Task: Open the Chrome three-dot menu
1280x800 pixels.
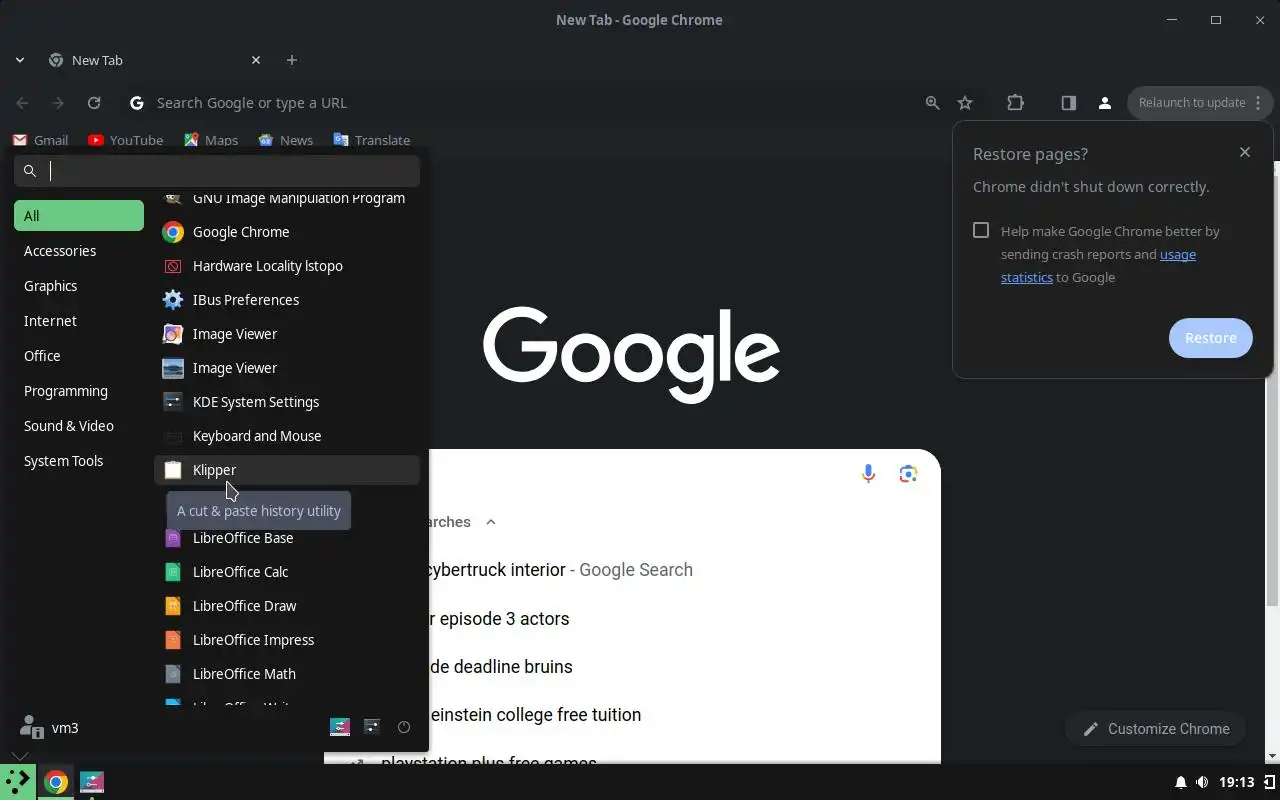Action: pyautogui.click(x=1258, y=102)
